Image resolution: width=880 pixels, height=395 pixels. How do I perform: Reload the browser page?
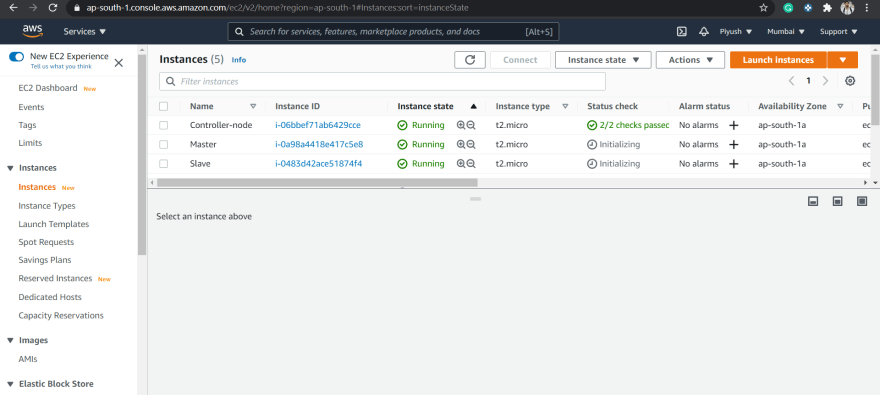(x=52, y=8)
